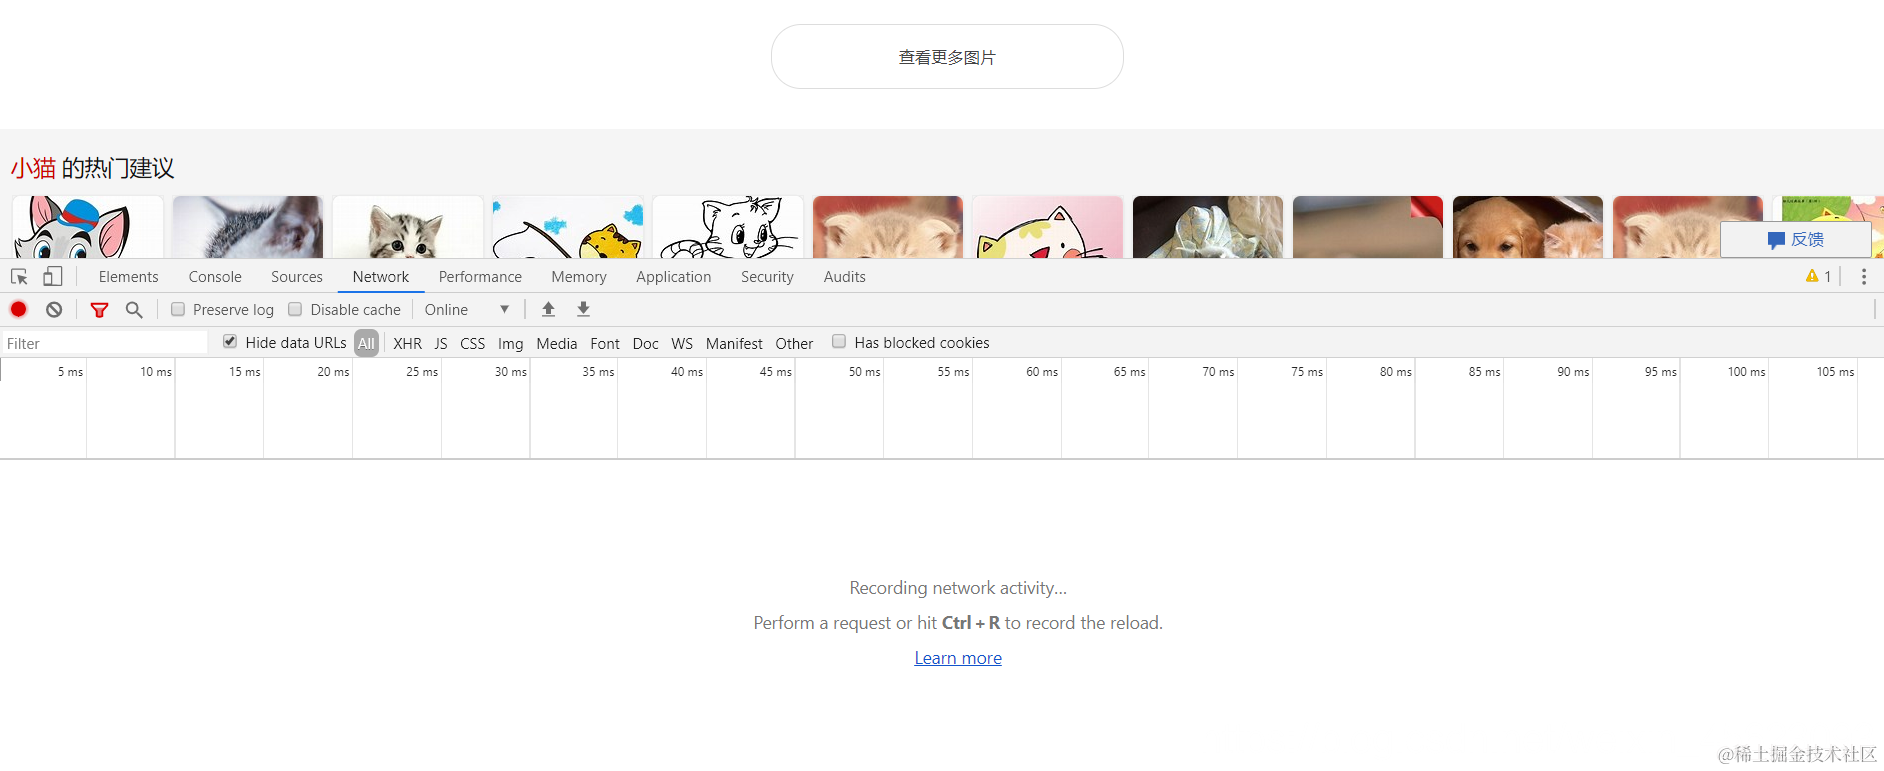Switch to the Security tab
The height and width of the screenshot is (771, 1884).
point(767,277)
